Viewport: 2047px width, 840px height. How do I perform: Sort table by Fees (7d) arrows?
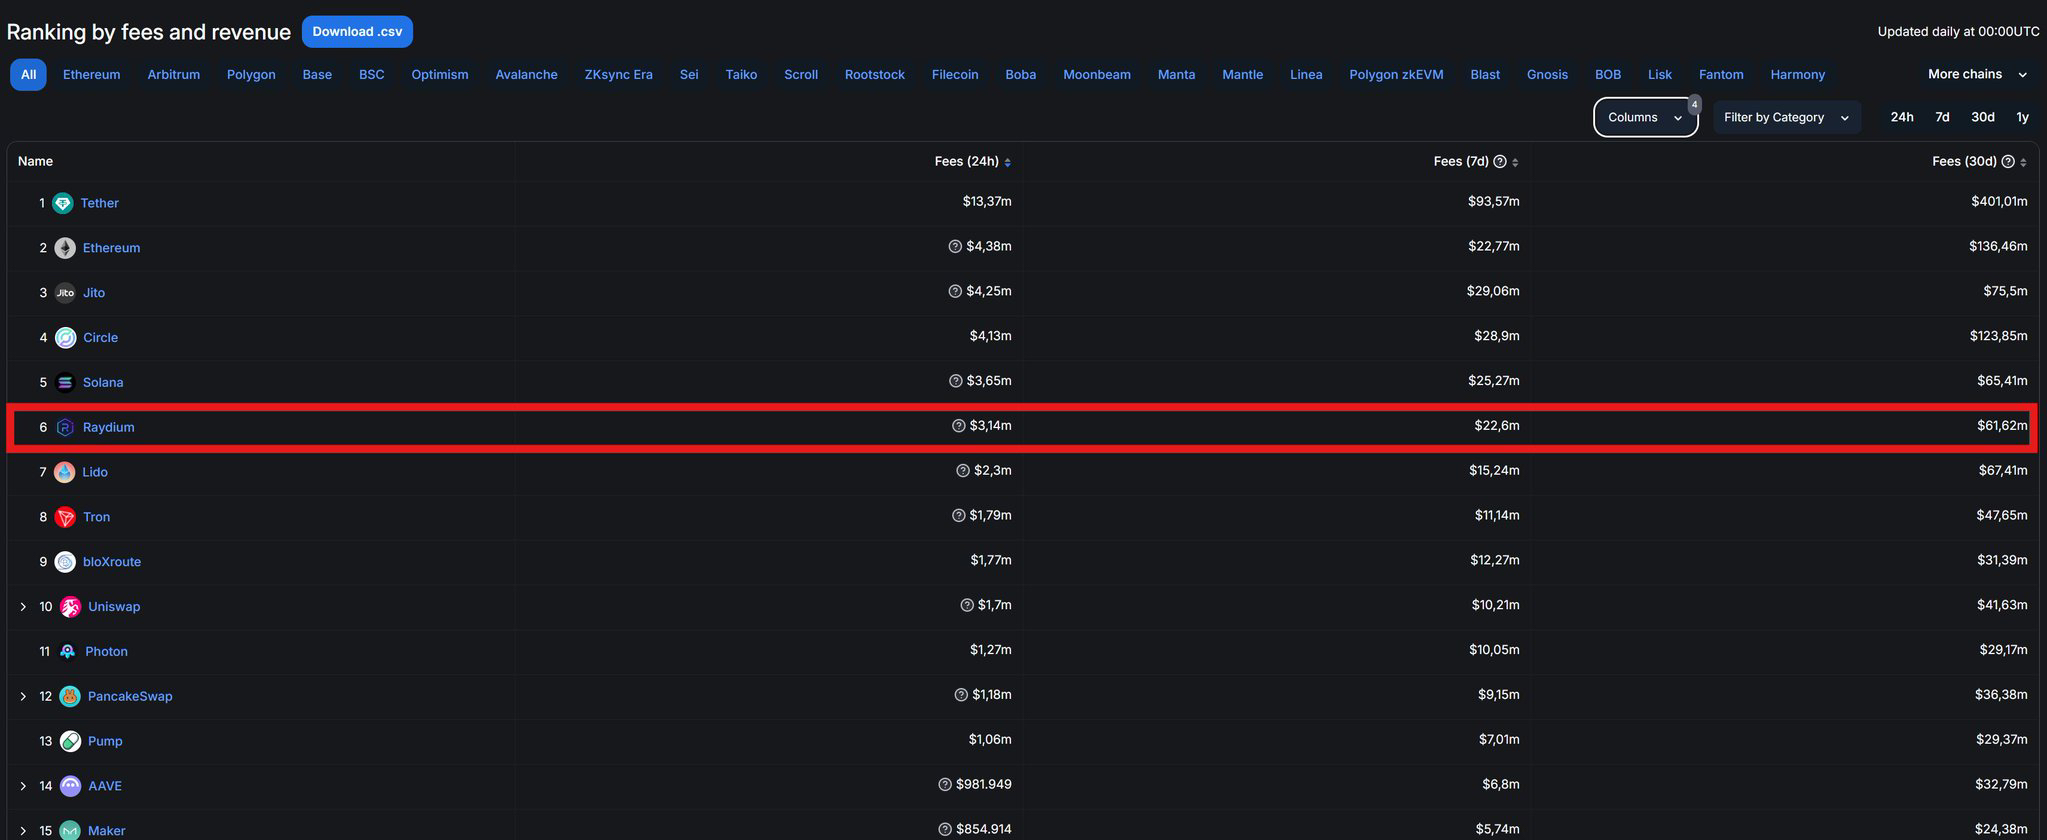[1515, 162]
